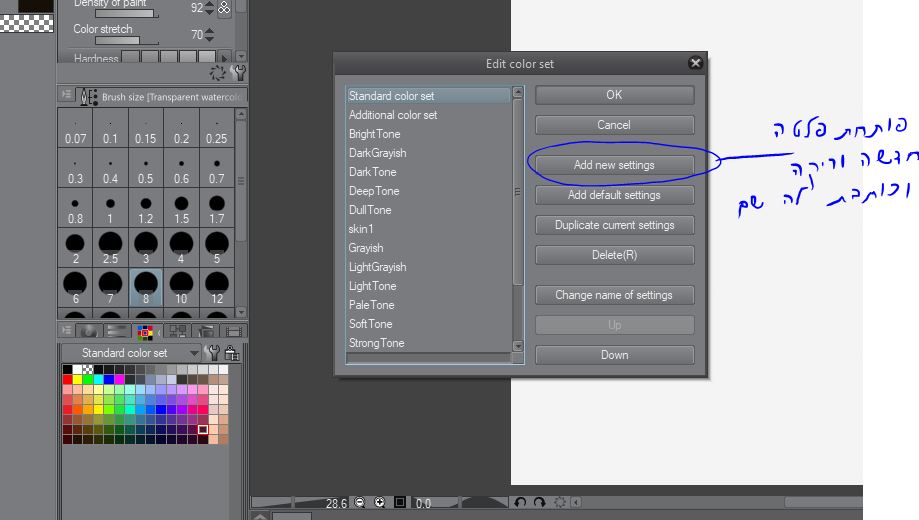919x520 pixels.
Task: Select SoftTone in the list
Action: tap(428, 324)
